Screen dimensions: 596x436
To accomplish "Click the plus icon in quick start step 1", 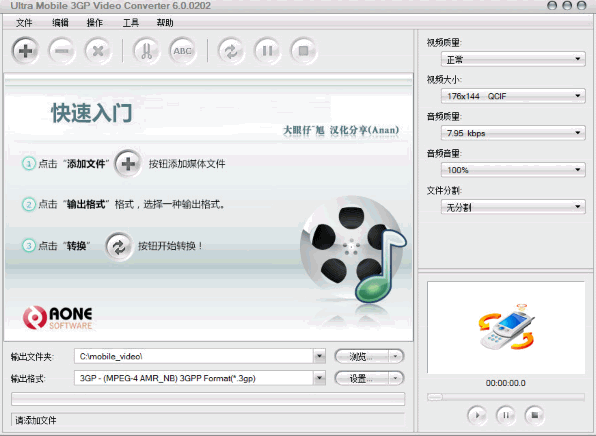I will pos(128,164).
